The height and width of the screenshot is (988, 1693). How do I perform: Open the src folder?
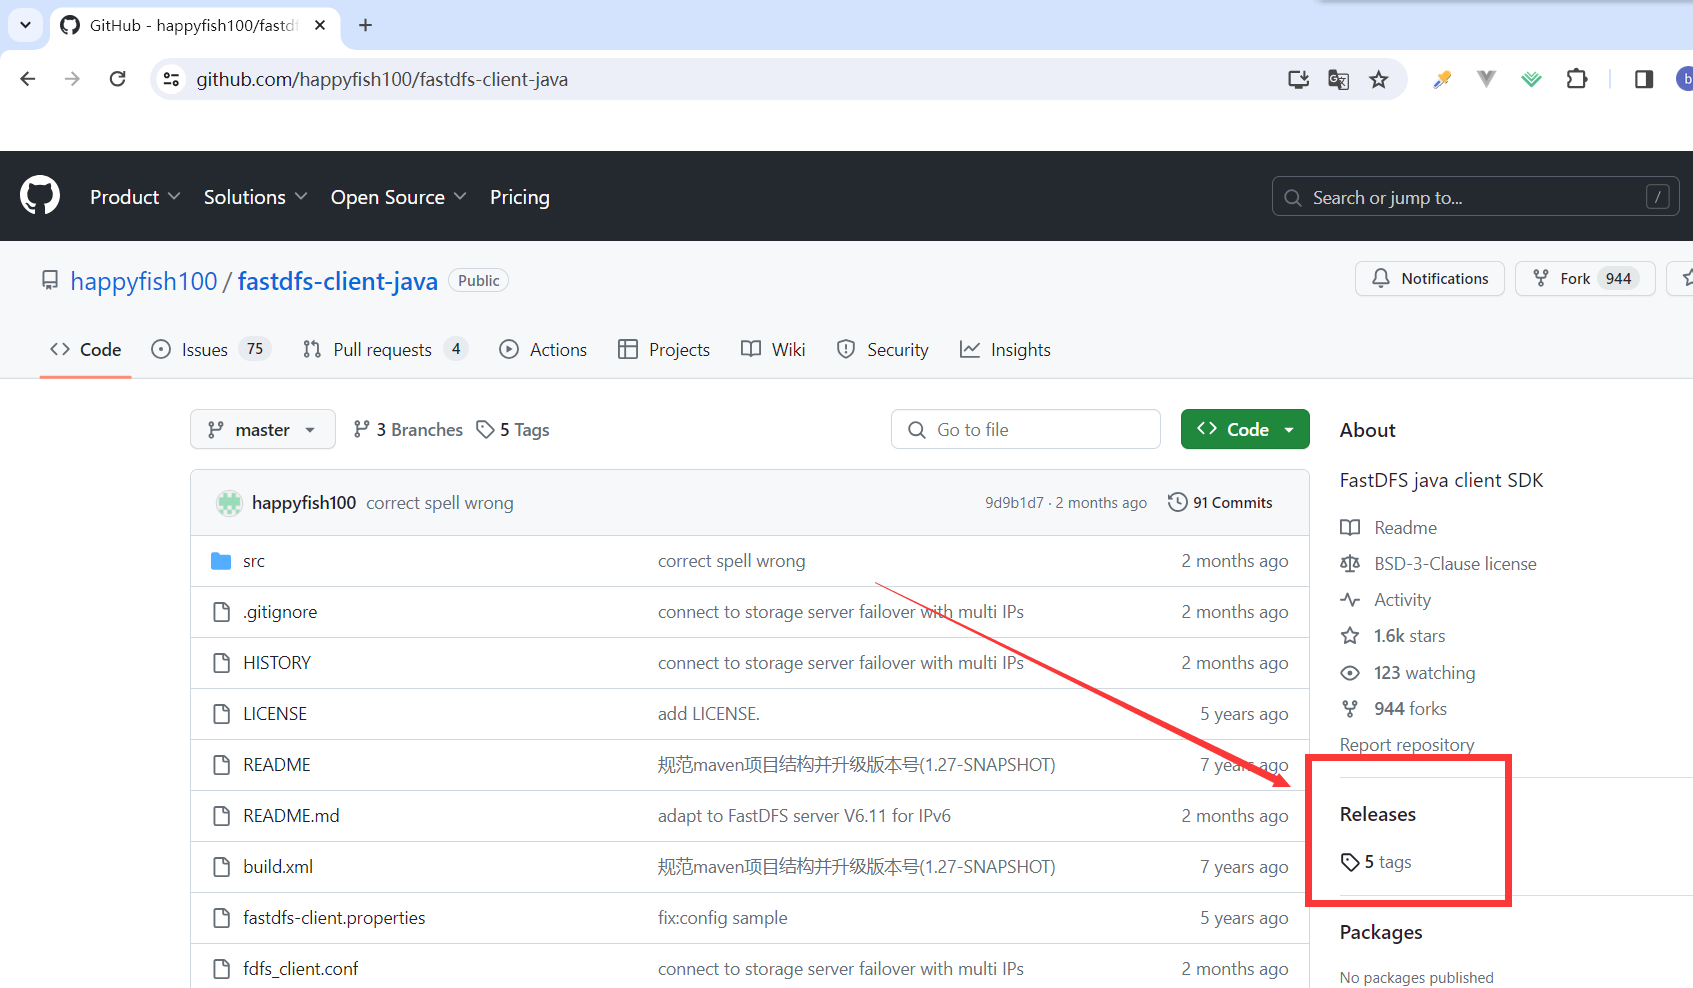pyautogui.click(x=254, y=561)
